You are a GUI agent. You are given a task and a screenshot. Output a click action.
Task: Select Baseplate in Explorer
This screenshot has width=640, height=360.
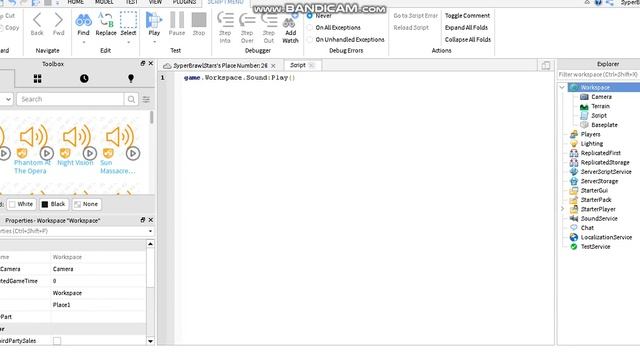[604, 125]
